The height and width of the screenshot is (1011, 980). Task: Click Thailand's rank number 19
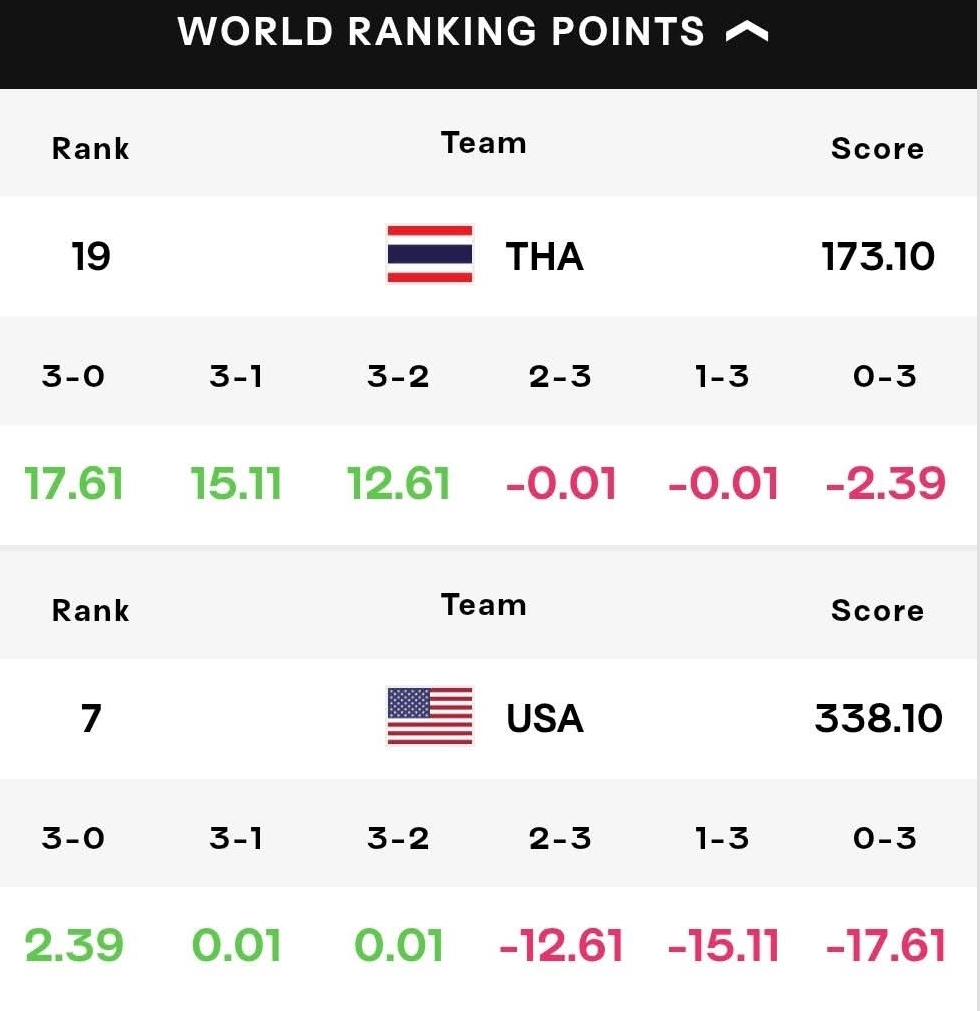91,257
